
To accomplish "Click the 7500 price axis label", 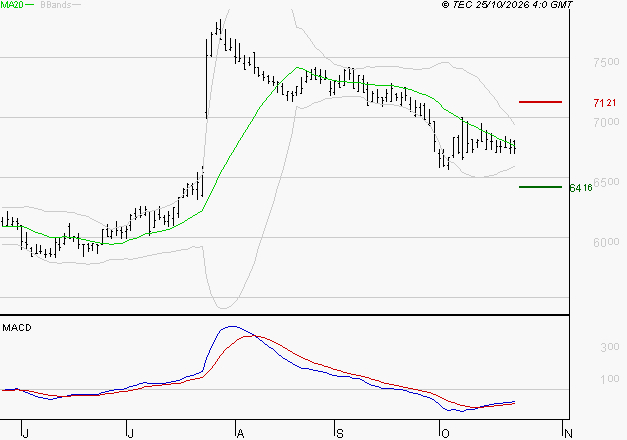I will click(x=606, y=62).
